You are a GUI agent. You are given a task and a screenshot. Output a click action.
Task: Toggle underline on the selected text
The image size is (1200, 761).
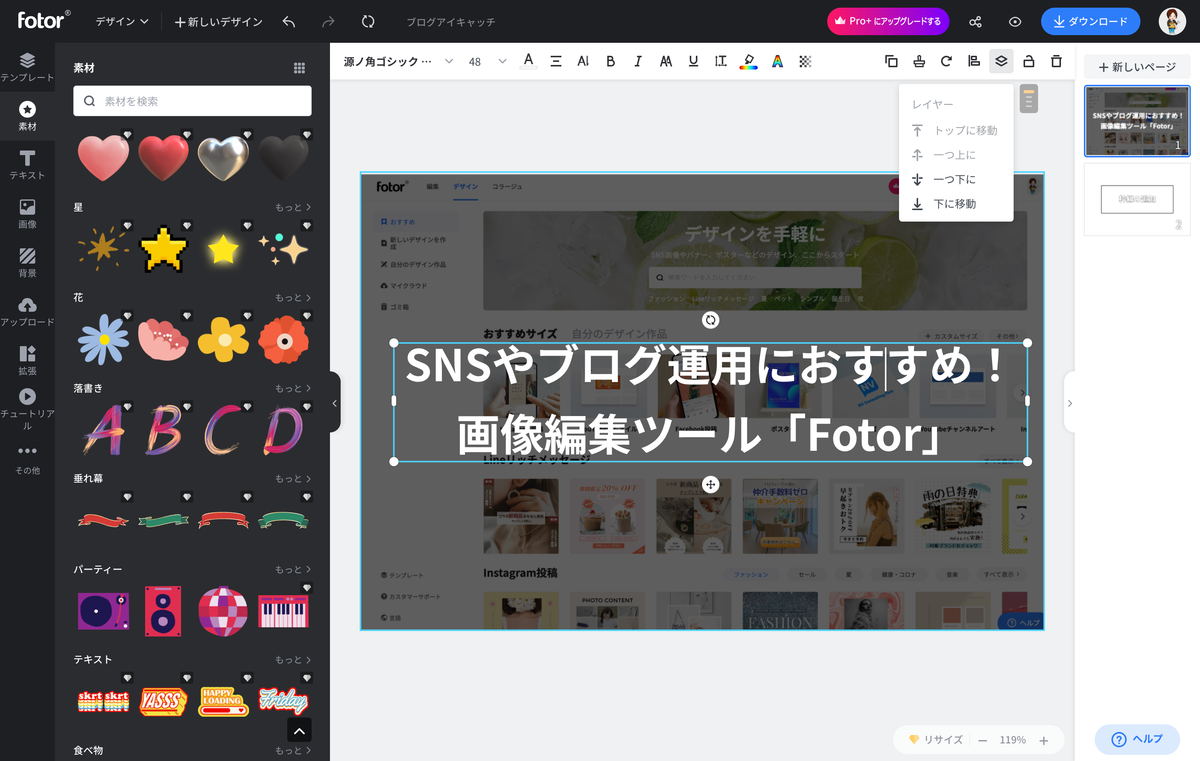pos(693,61)
